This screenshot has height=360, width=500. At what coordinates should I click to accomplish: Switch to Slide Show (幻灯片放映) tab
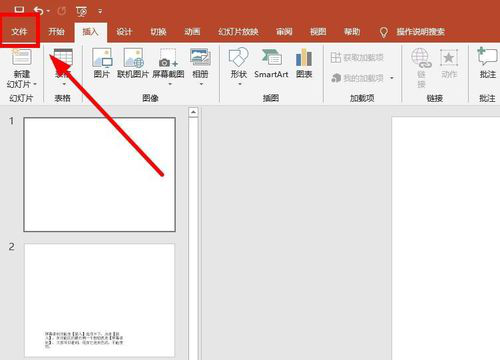(x=238, y=32)
